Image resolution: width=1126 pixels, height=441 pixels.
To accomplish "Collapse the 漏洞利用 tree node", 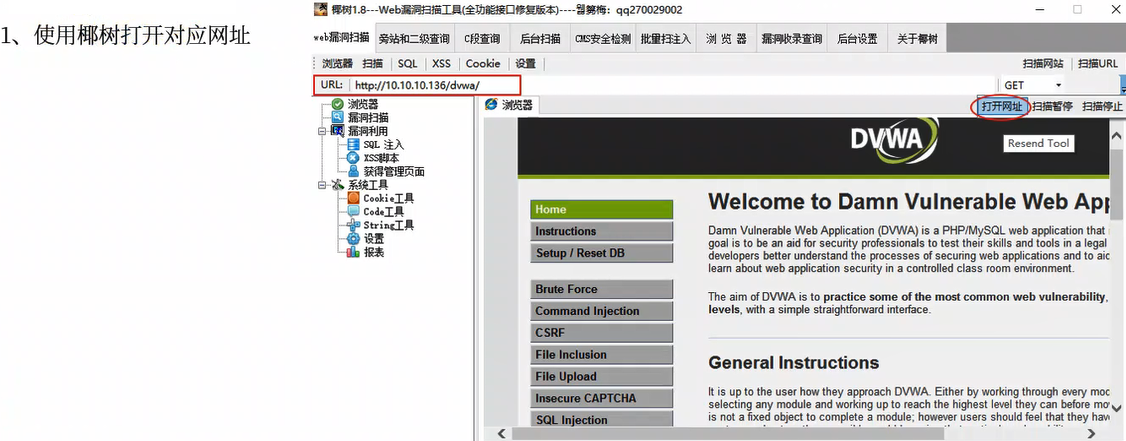I will (x=322, y=131).
